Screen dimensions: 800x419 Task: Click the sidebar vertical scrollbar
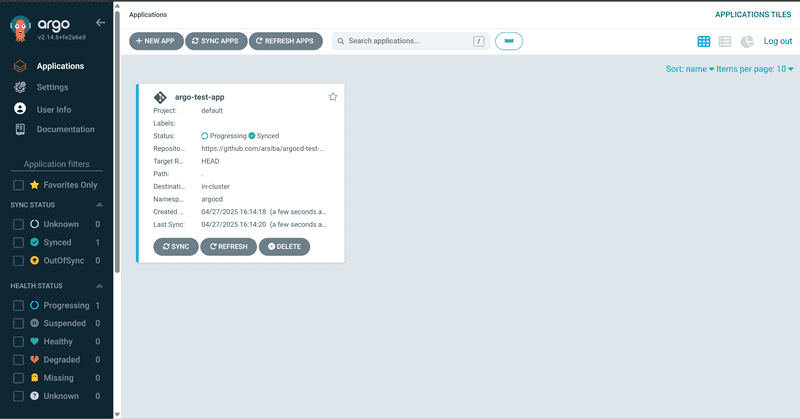[x=117, y=143]
